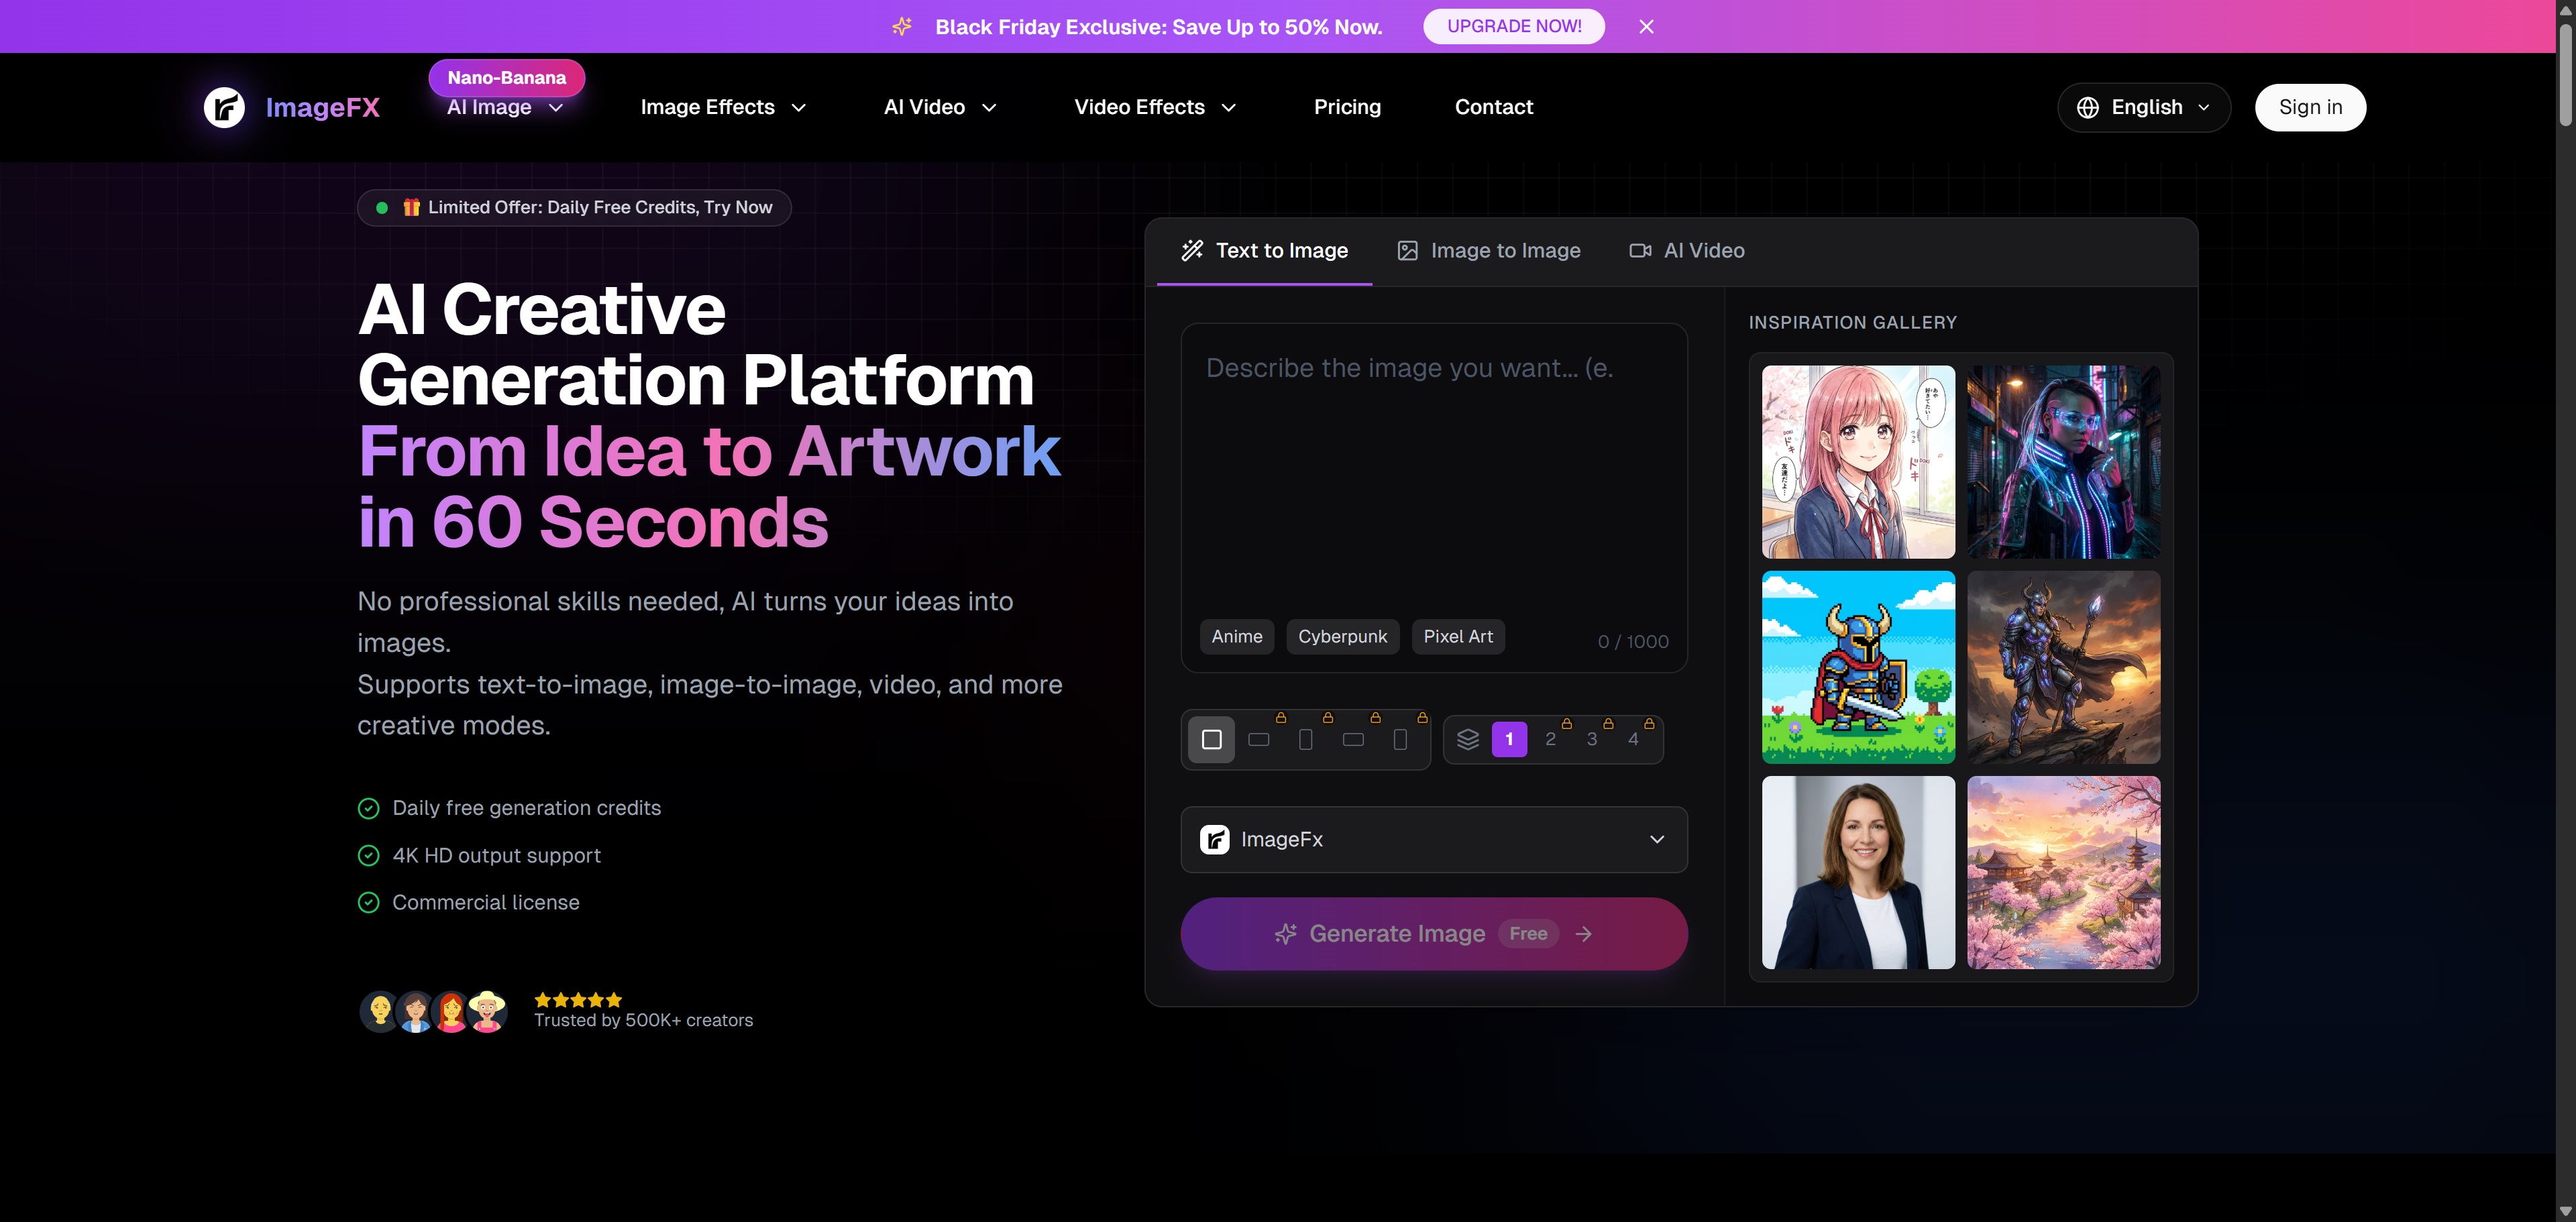Select the first locked landscape aspect ratio
The height and width of the screenshot is (1222, 2576).
point(1259,740)
